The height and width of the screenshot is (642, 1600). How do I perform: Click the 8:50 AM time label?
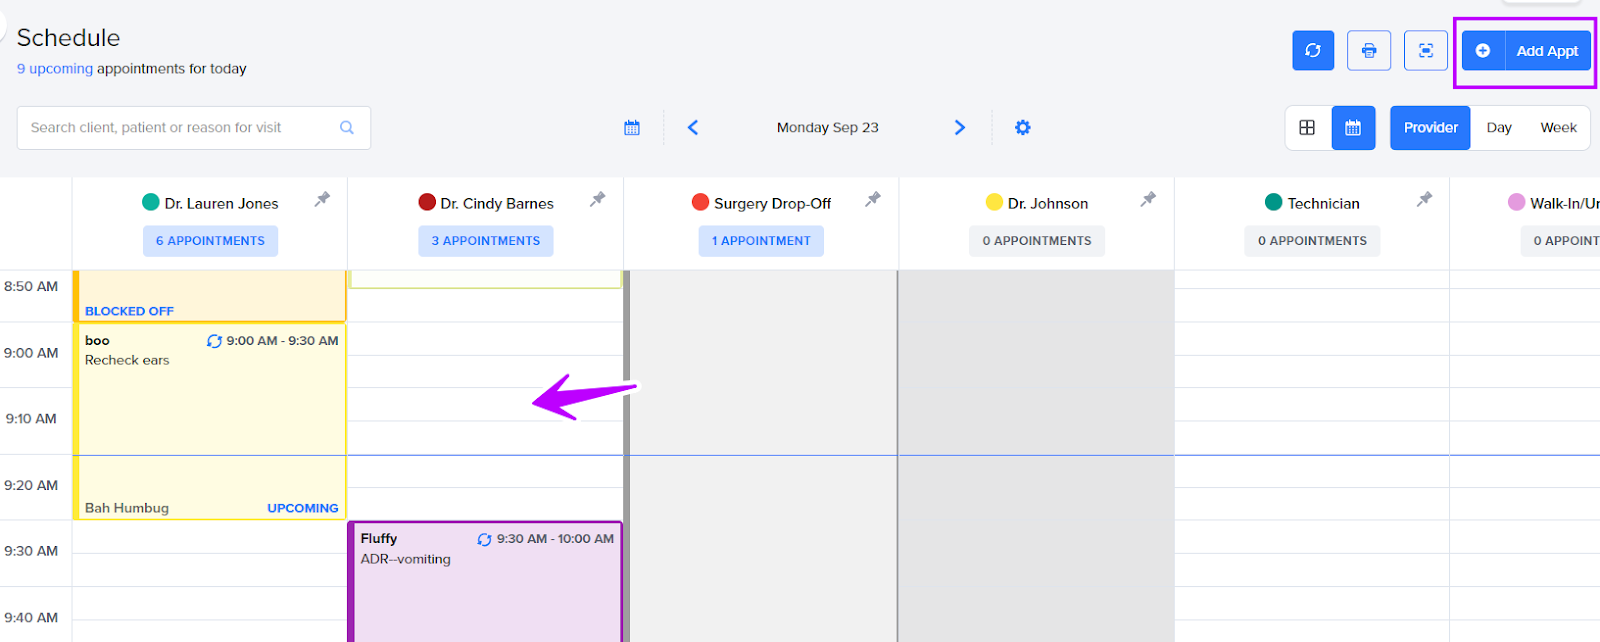point(31,286)
